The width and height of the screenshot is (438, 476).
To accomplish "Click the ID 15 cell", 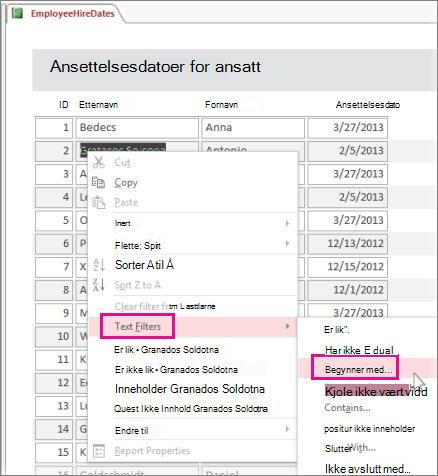I will coord(54,452).
